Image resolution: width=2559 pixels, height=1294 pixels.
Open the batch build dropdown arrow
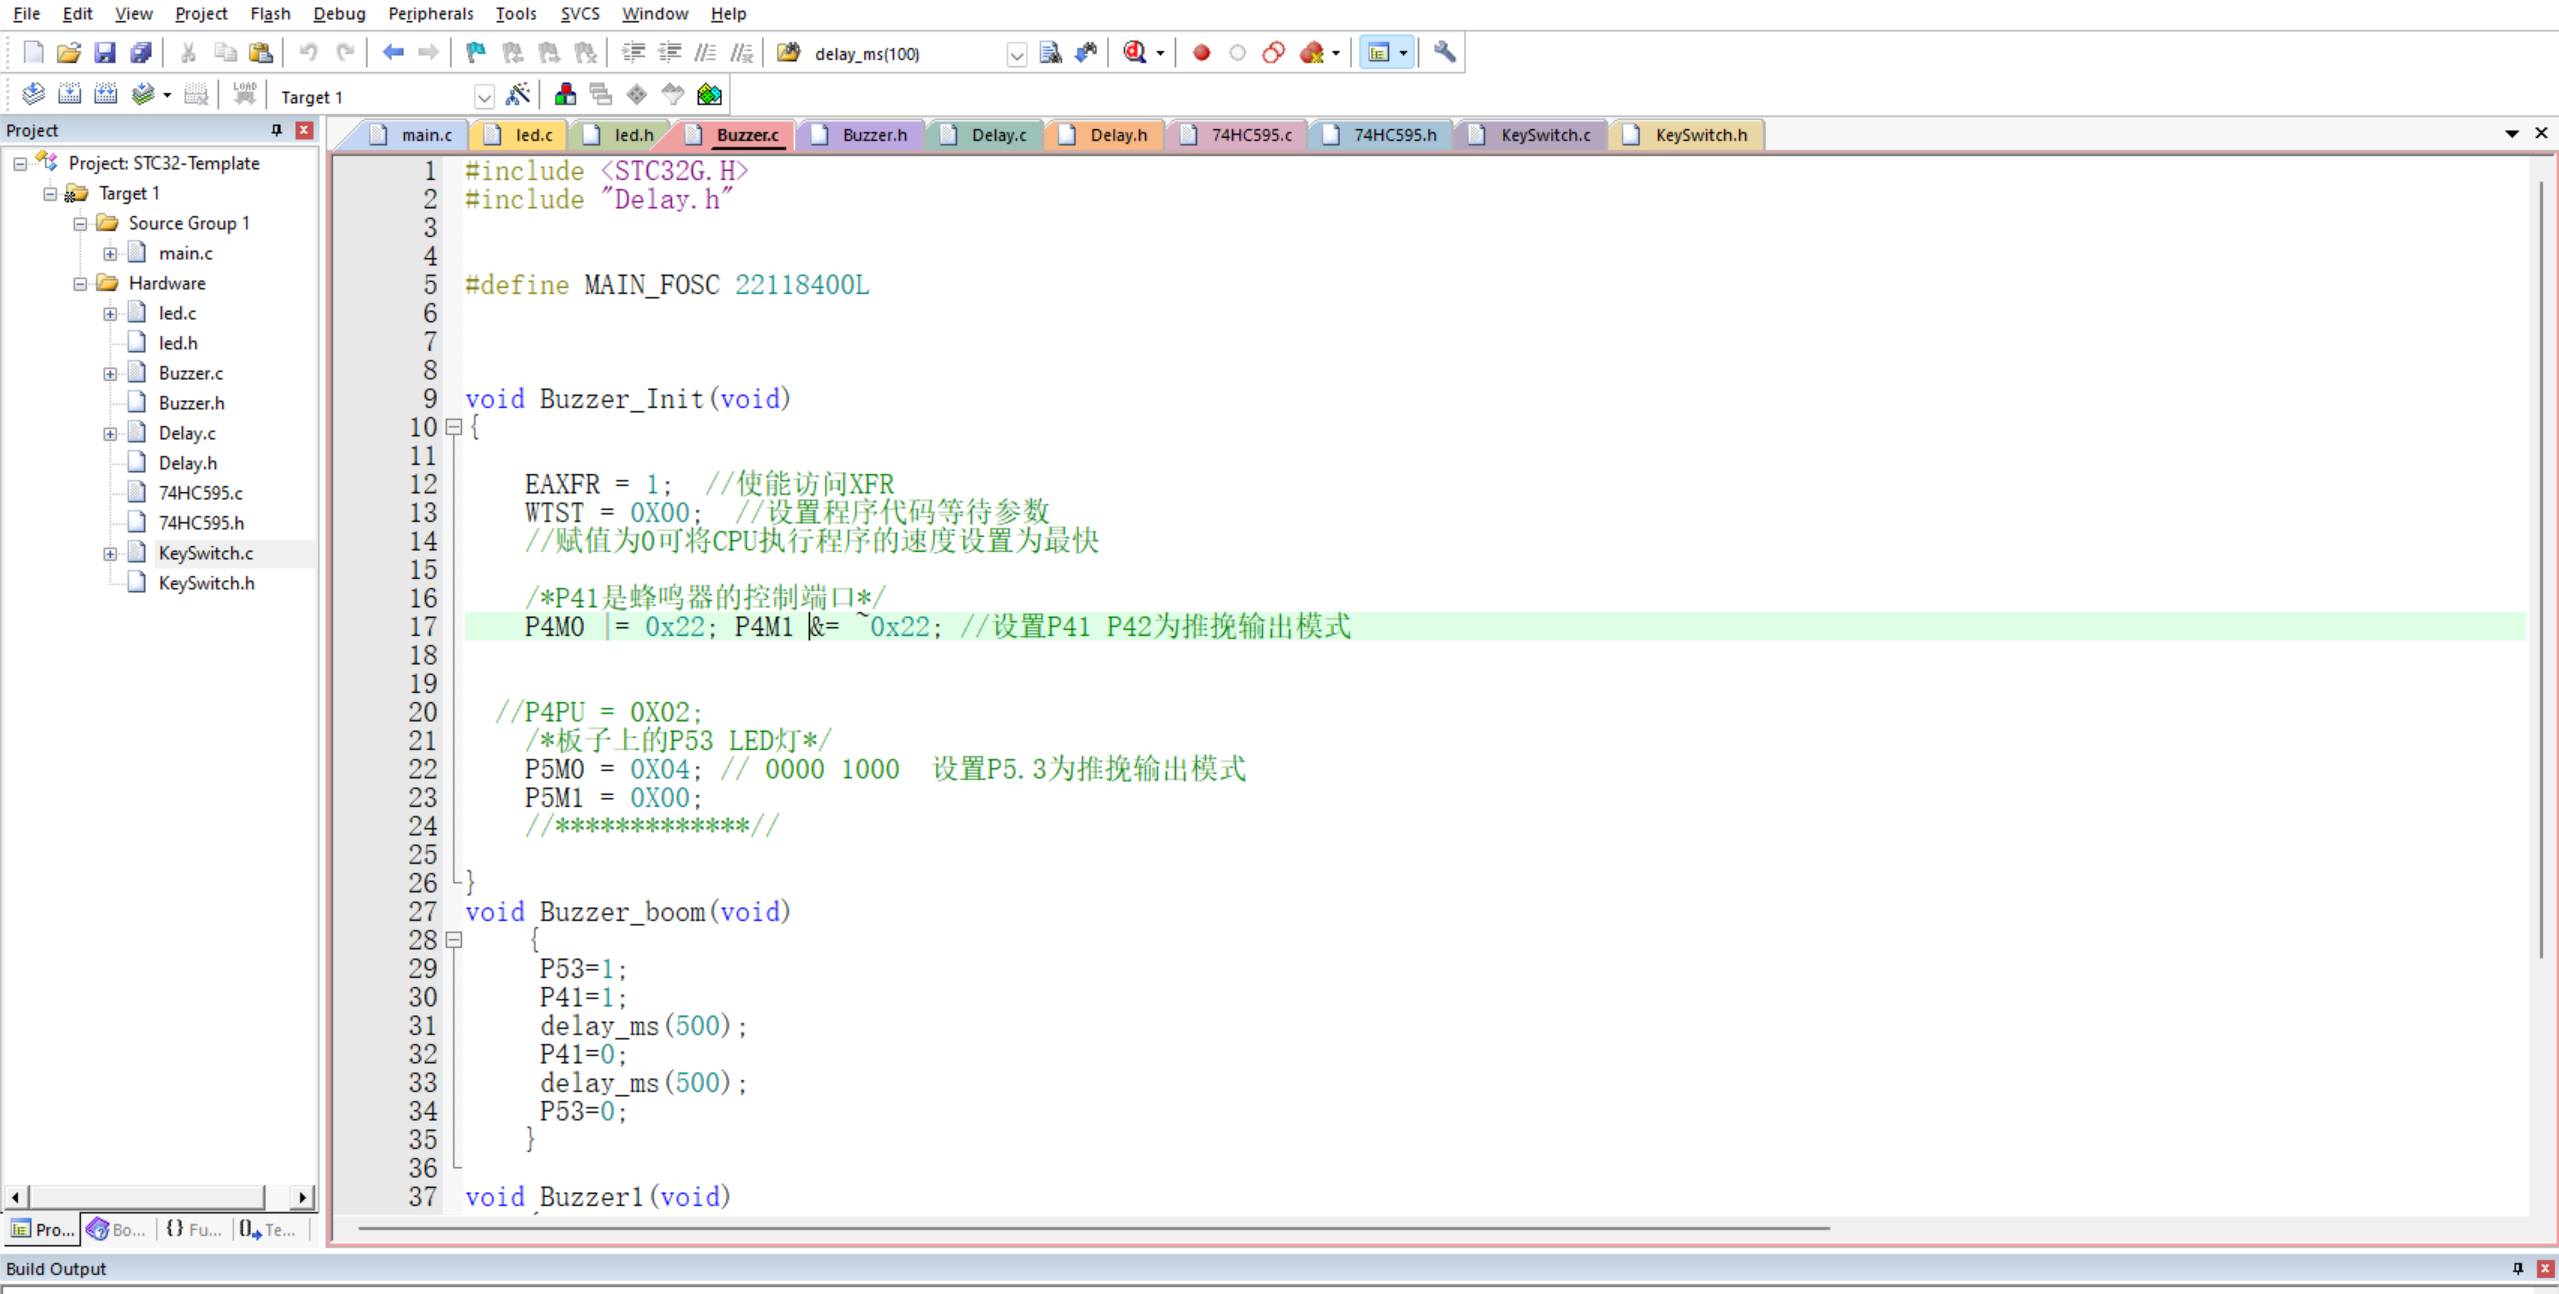pos(167,96)
